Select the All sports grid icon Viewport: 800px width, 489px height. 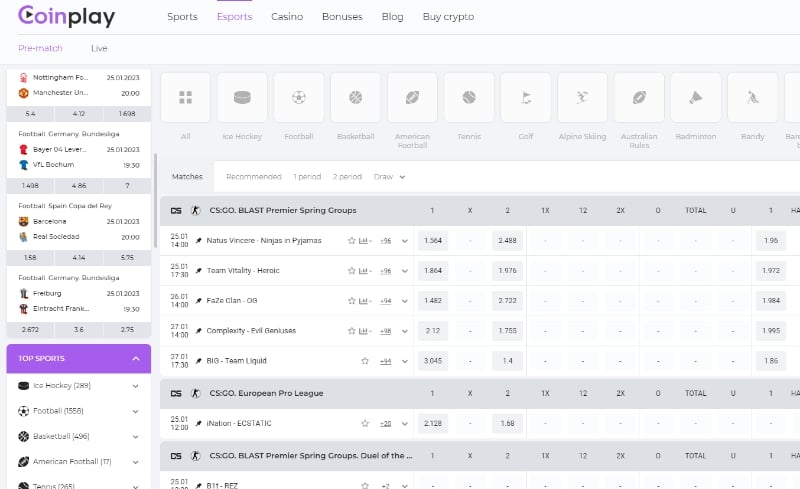point(186,97)
